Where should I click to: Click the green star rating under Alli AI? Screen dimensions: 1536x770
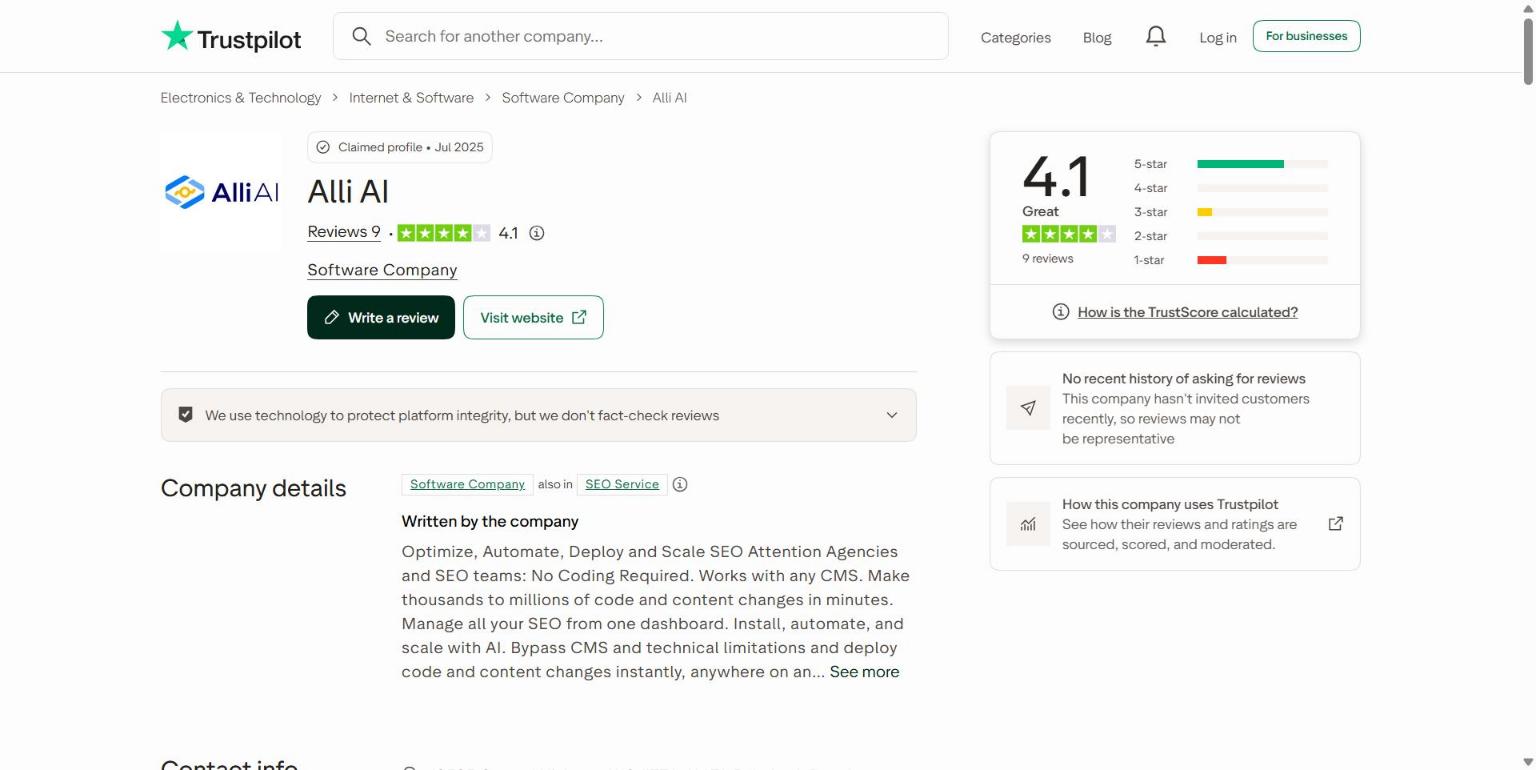[x=444, y=233]
